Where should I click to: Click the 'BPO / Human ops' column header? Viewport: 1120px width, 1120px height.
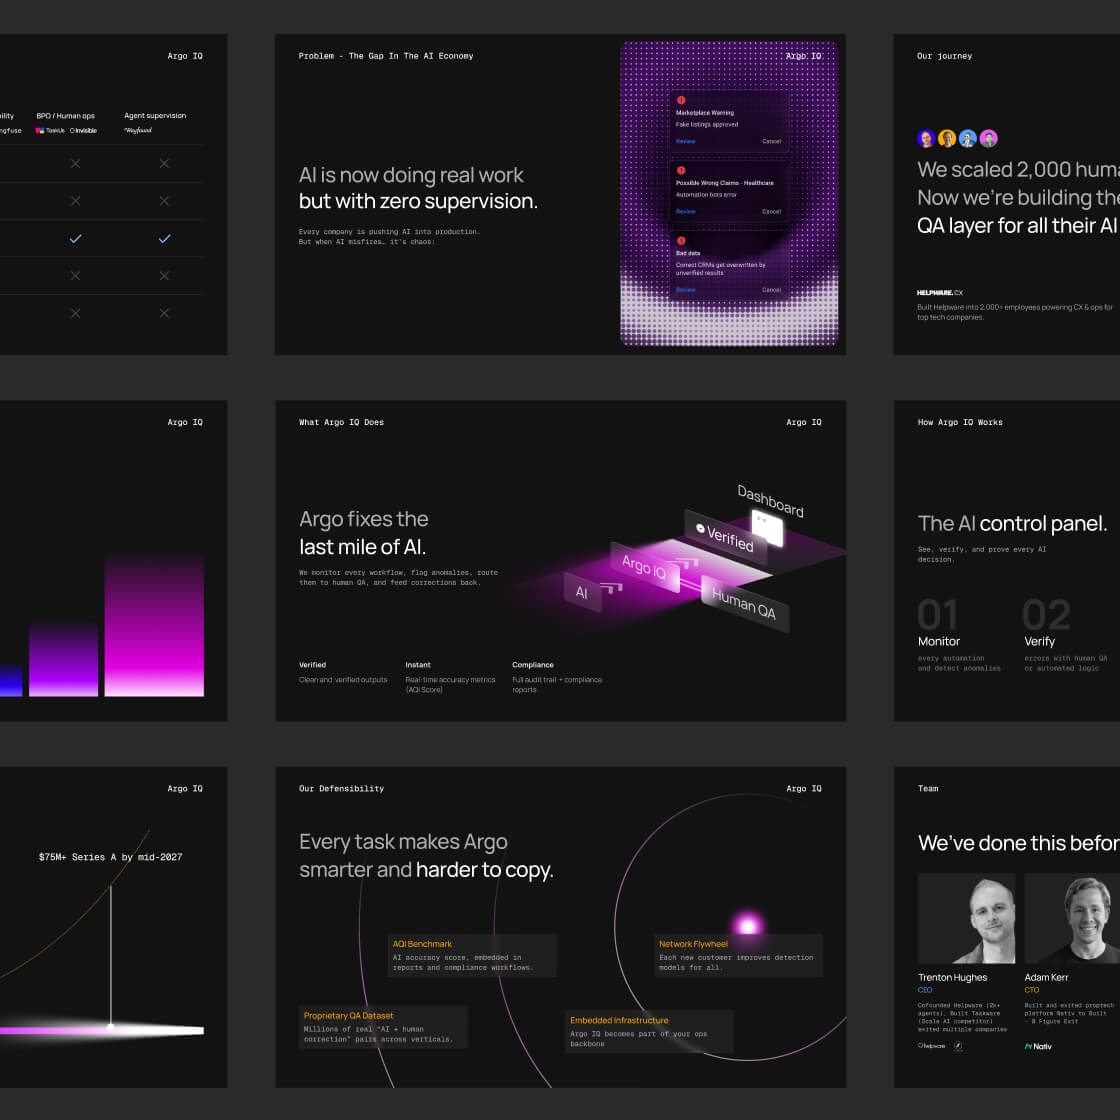pos(66,116)
